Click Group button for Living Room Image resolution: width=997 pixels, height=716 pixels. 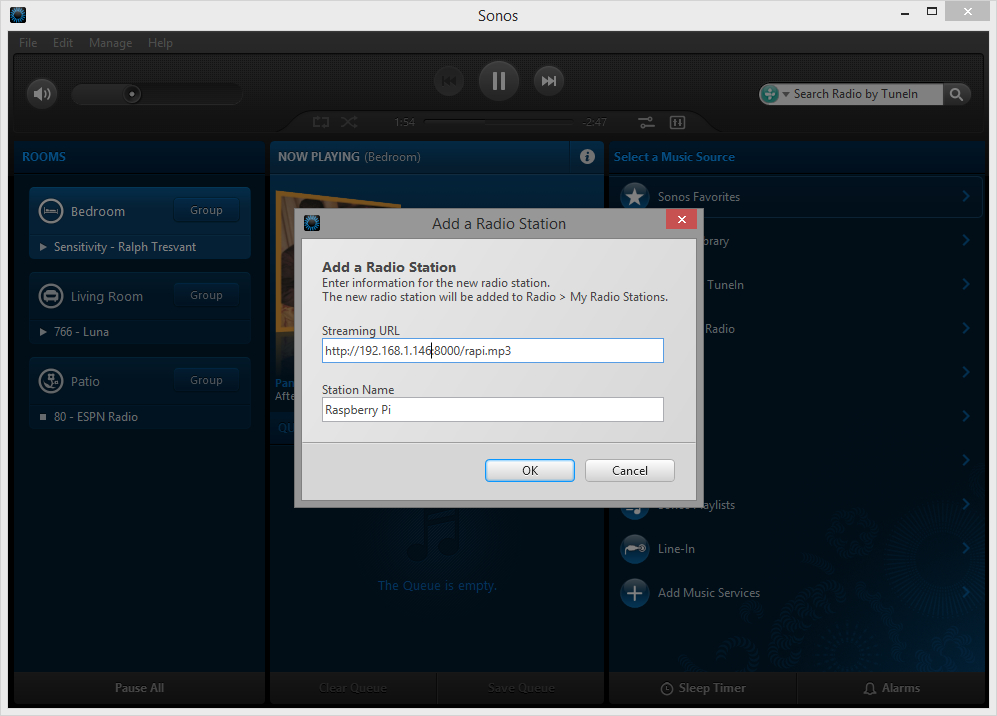tap(206, 295)
